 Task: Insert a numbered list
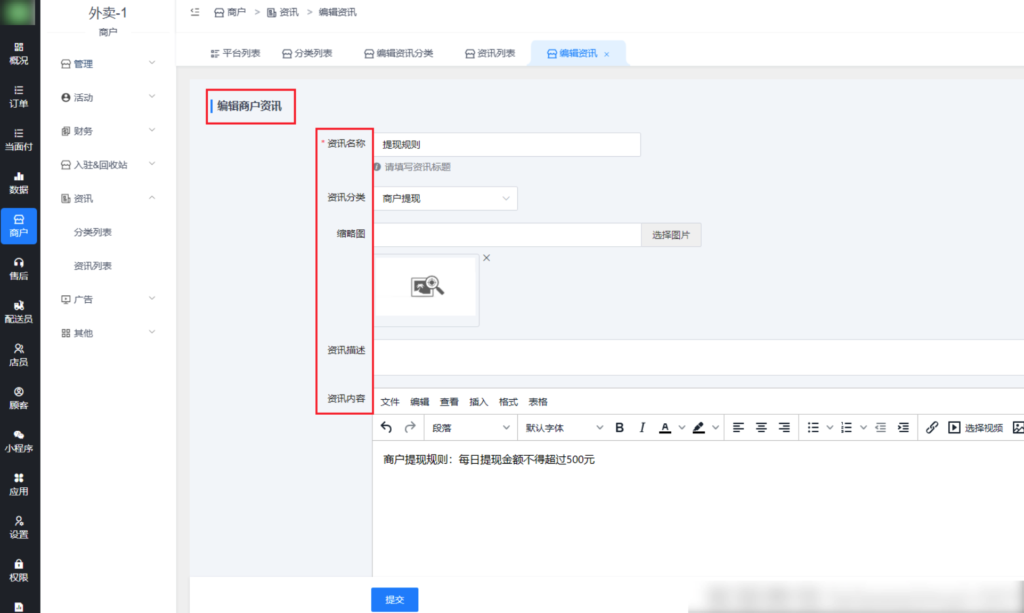coord(848,427)
